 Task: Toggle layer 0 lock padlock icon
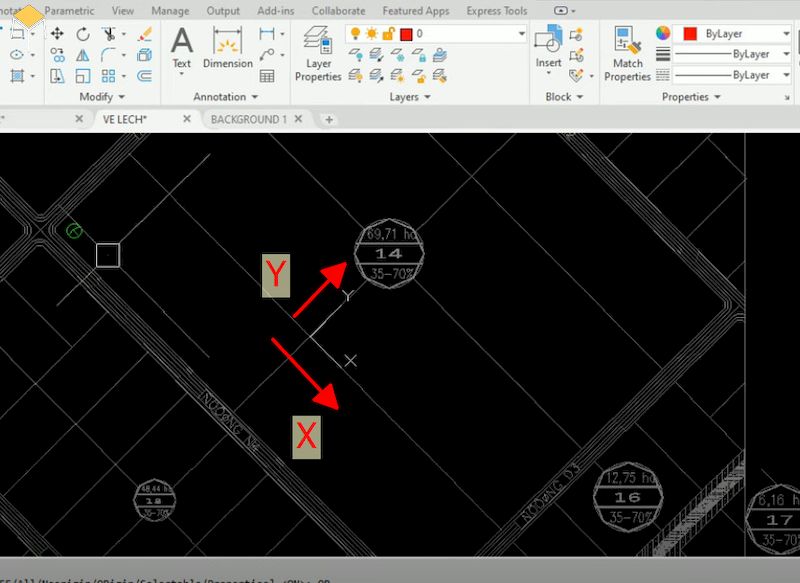click(389, 34)
